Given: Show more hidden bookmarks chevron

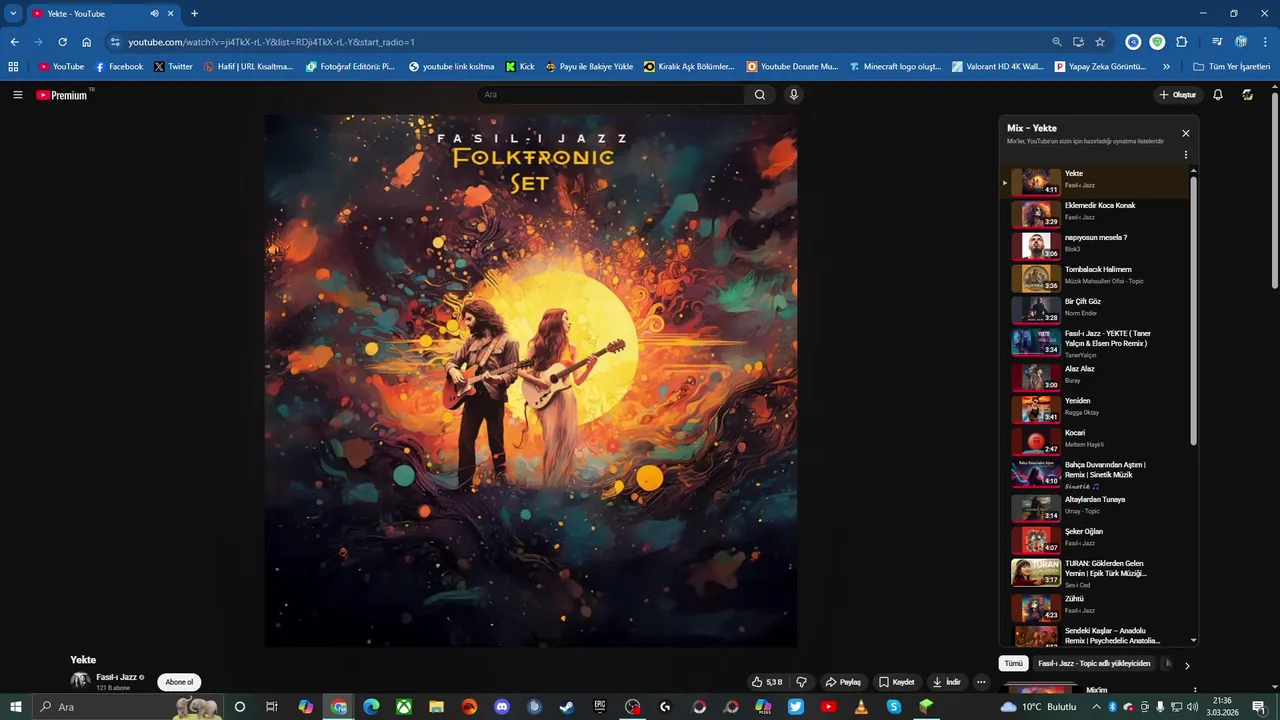Looking at the screenshot, I should tap(1166, 67).
